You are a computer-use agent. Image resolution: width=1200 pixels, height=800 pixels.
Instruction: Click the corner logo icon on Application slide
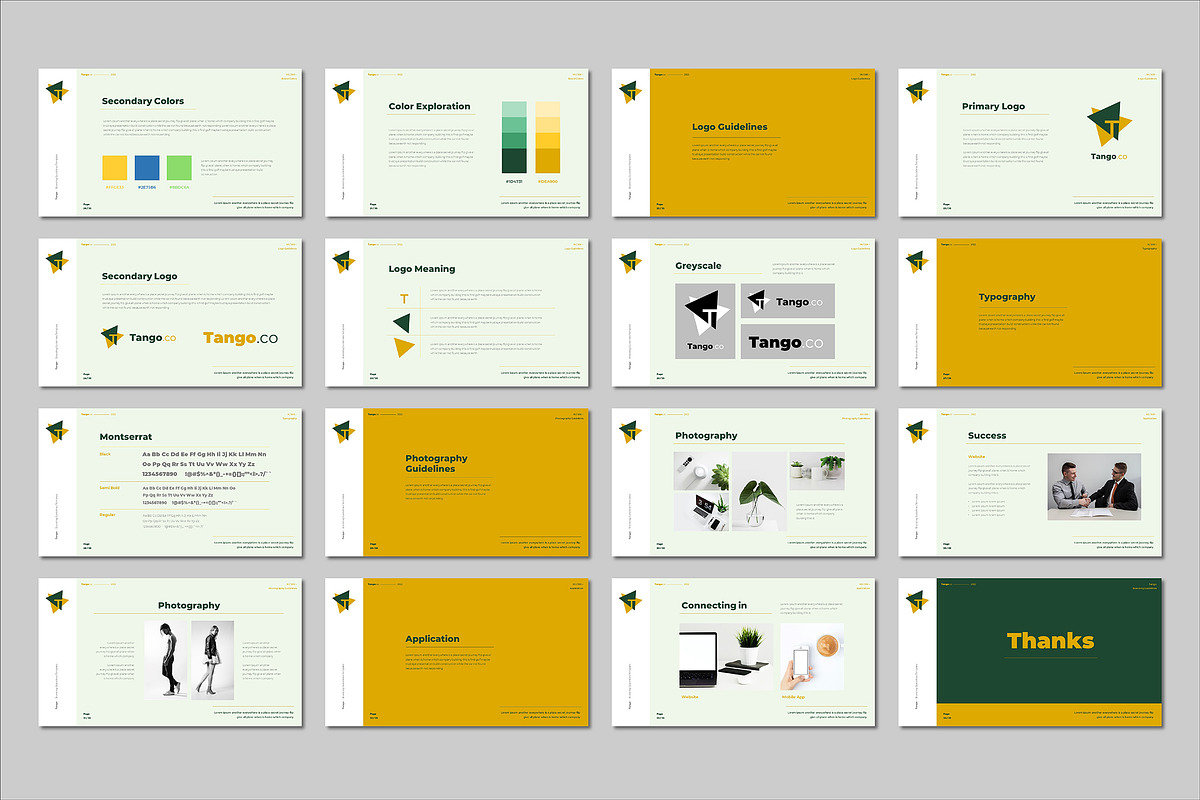[x=344, y=602]
